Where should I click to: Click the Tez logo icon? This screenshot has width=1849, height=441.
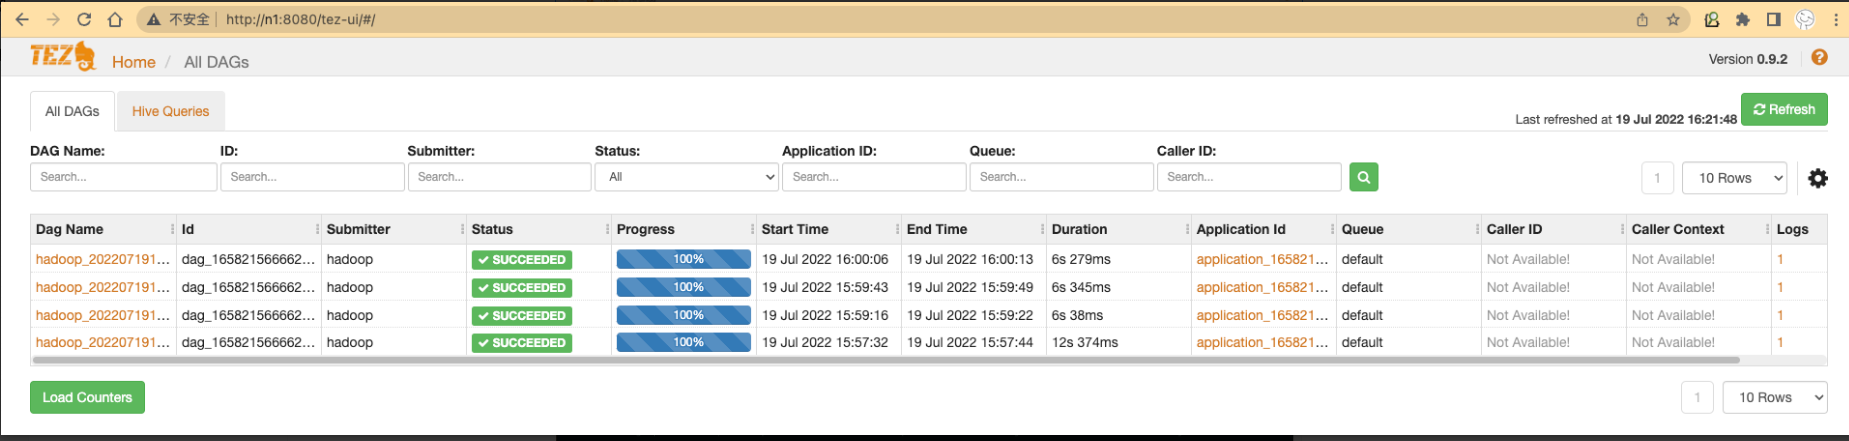click(63, 57)
